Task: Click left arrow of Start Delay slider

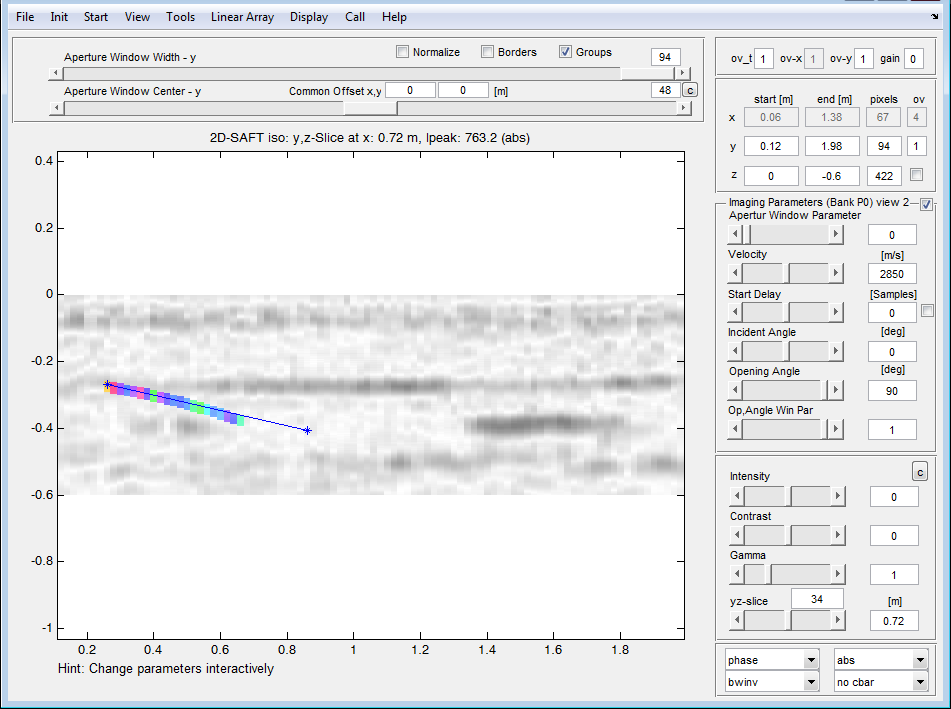Action: pyautogui.click(x=735, y=312)
